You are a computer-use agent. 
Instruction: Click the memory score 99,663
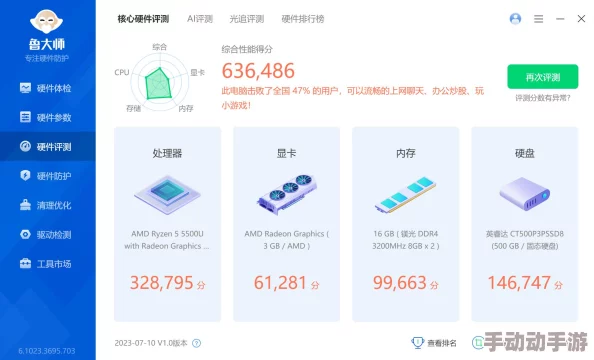pyautogui.click(x=400, y=283)
